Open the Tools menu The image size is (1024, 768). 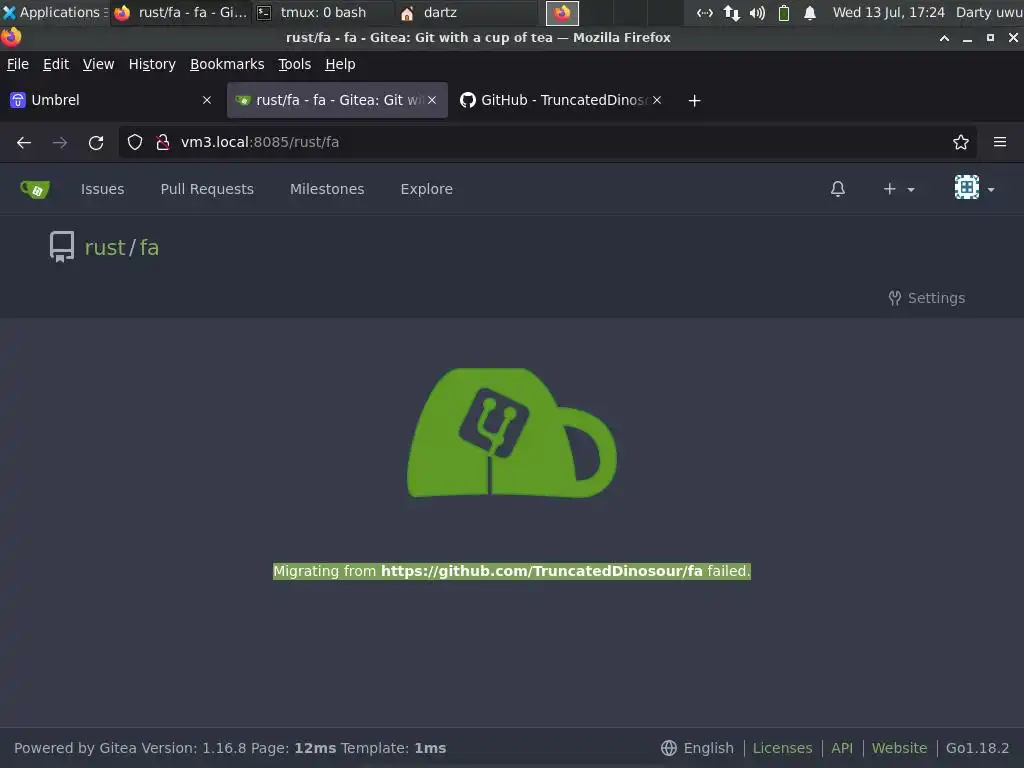coord(295,64)
